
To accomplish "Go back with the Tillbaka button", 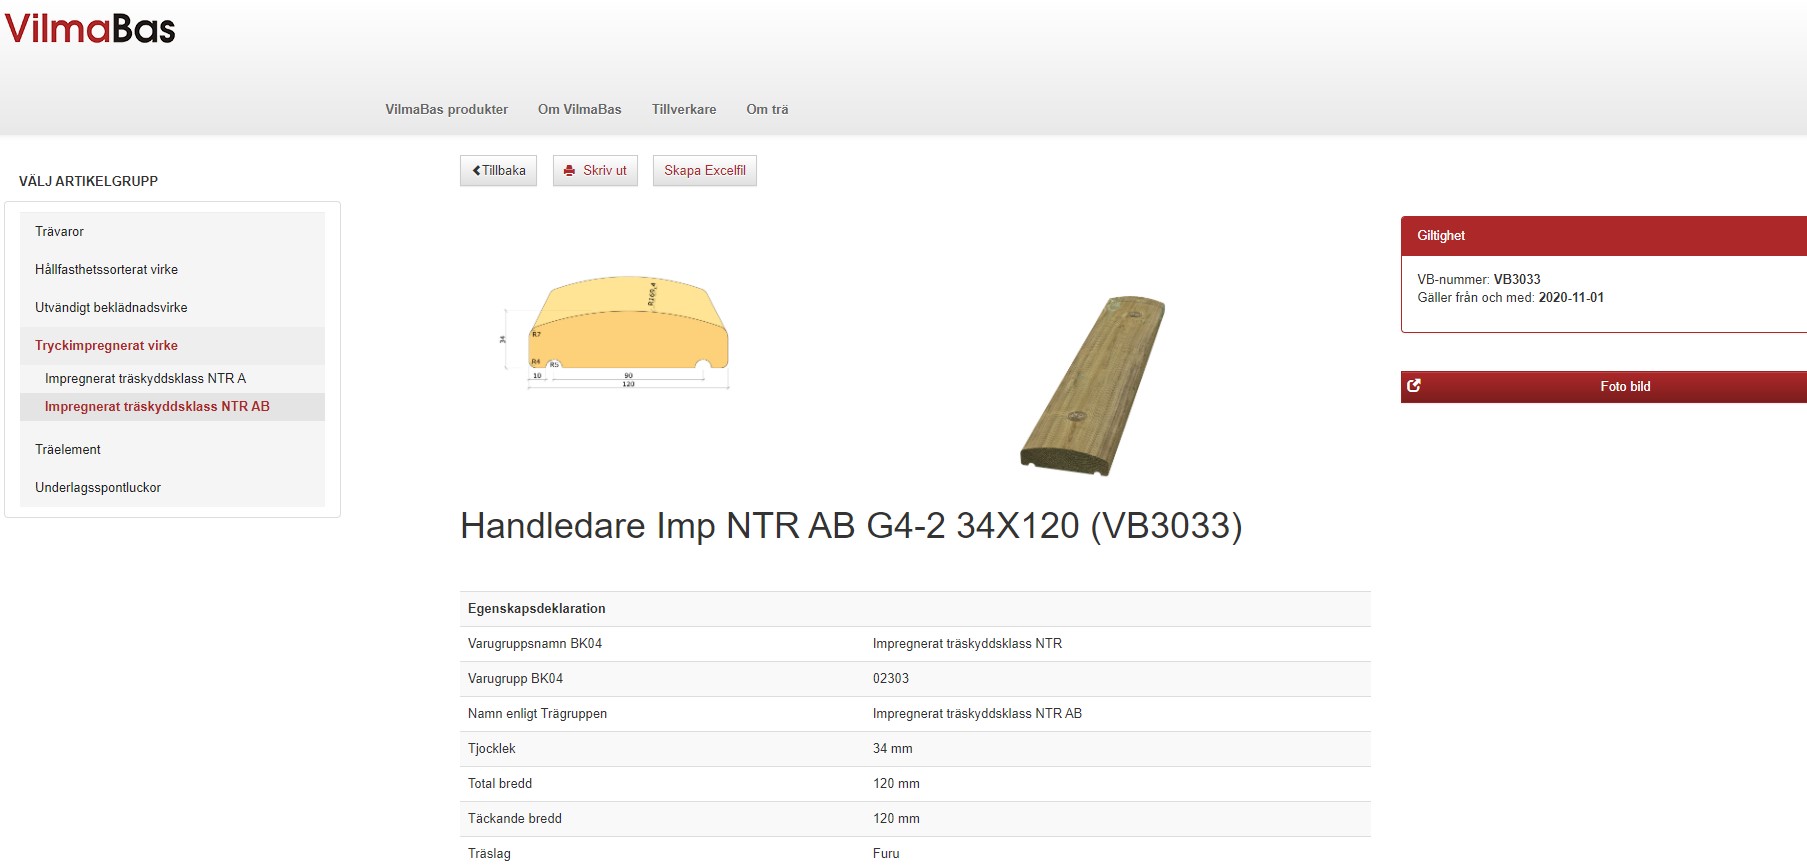I will [498, 171].
